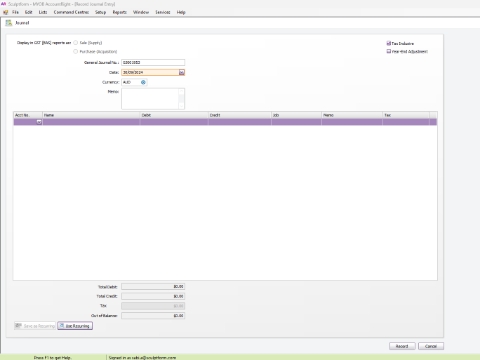Click the Acct No. column header

tap(28, 115)
